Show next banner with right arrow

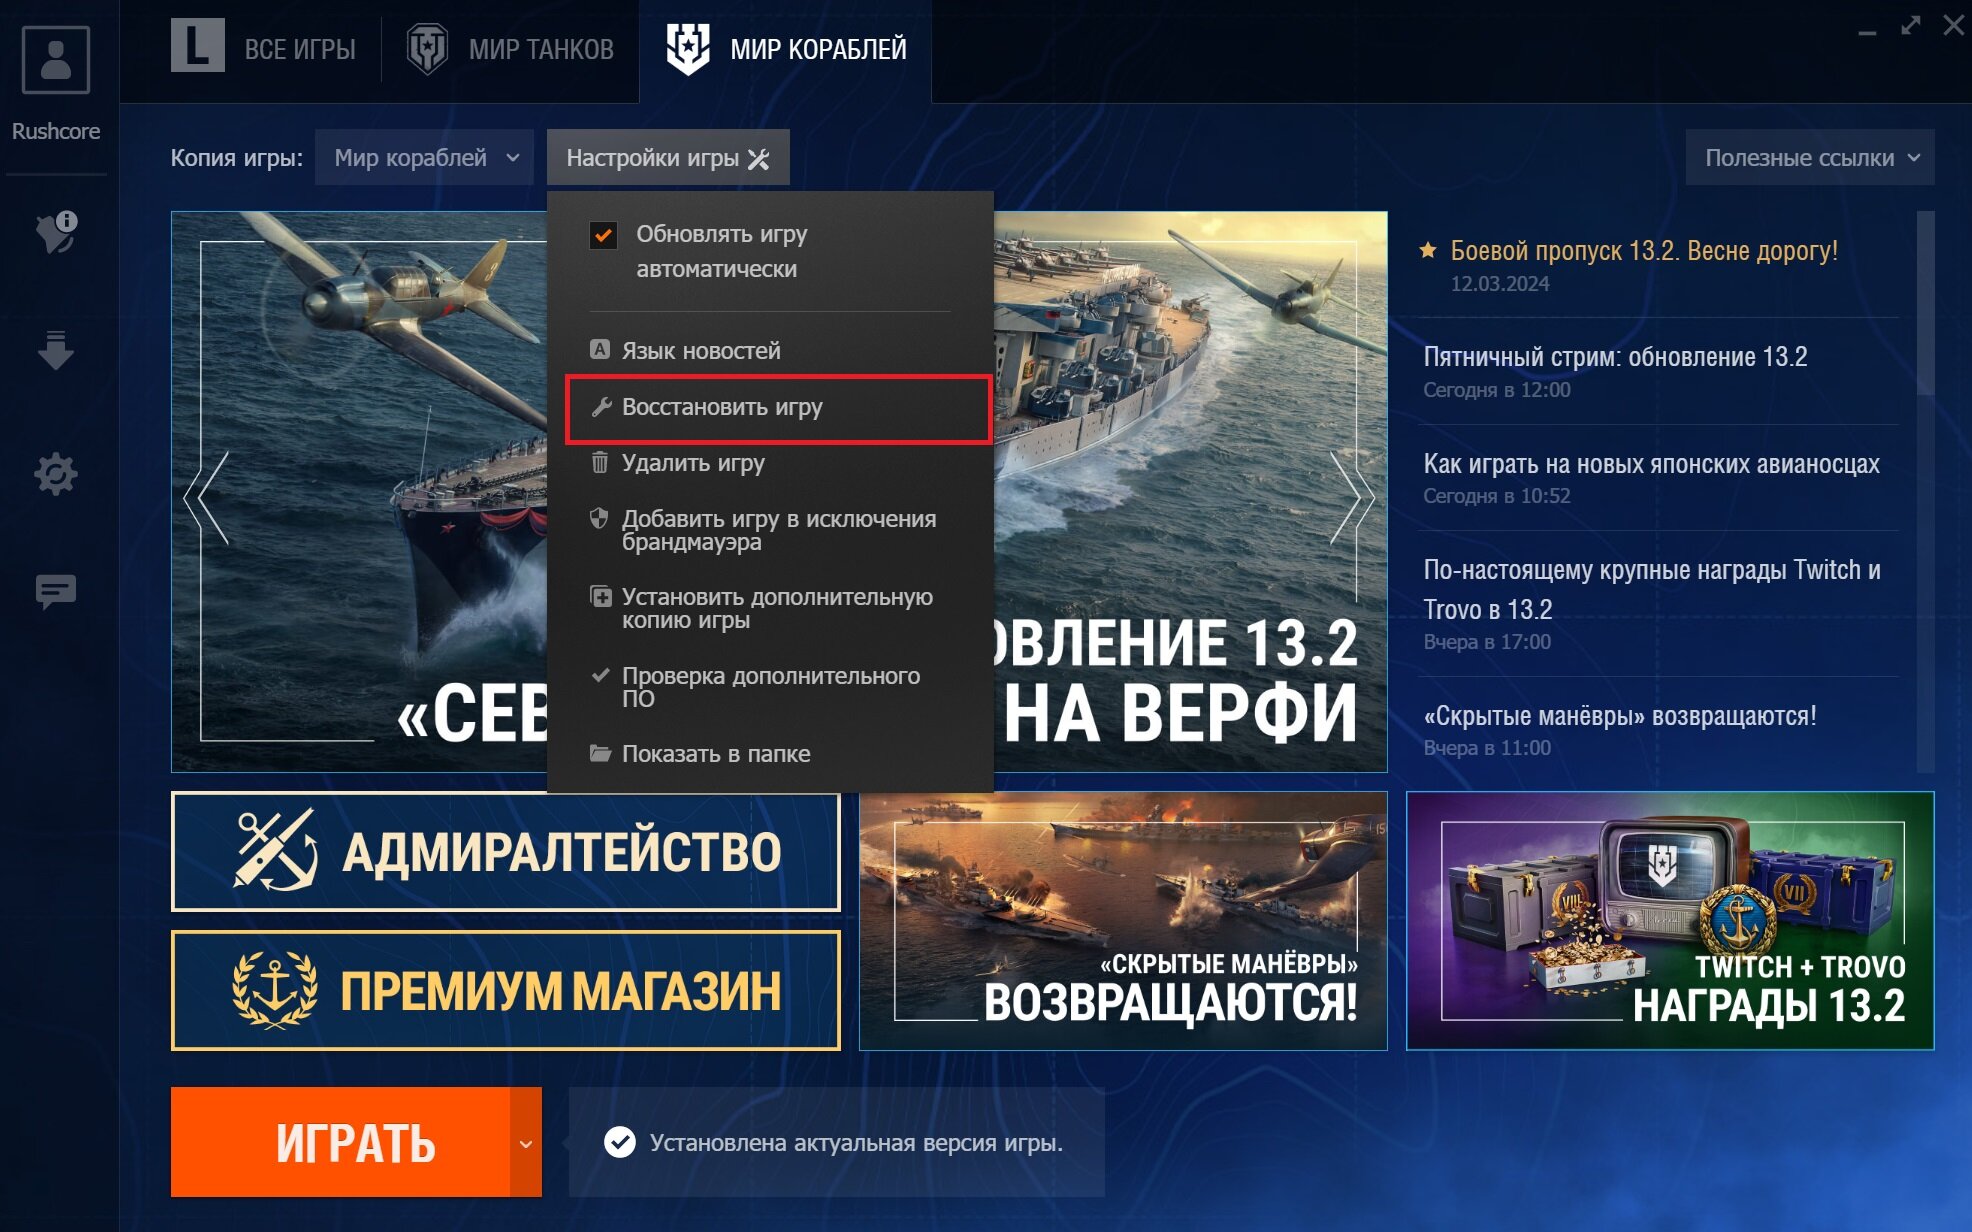tap(1352, 498)
